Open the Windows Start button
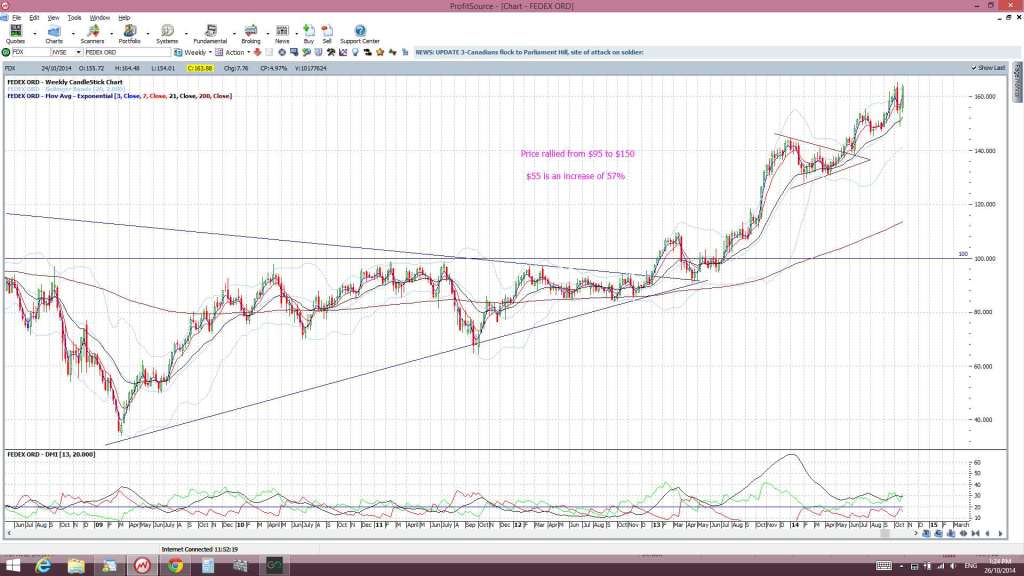The width and height of the screenshot is (1024, 576). click(12, 566)
